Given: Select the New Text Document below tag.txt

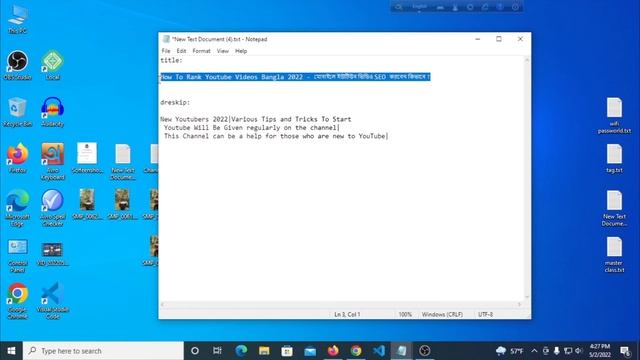Looking at the screenshot, I should [614, 208].
